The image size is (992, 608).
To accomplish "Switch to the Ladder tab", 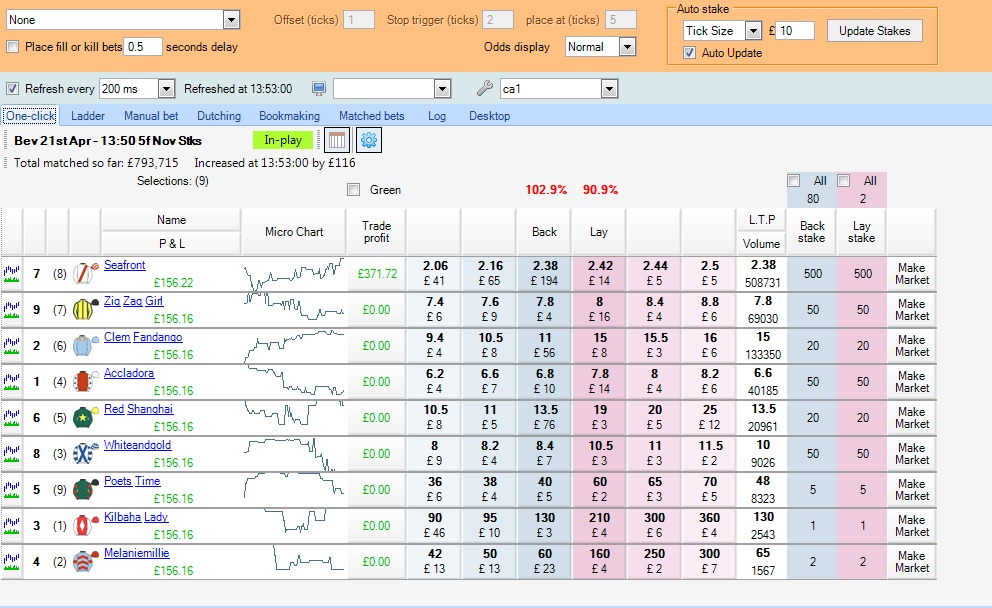I will tap(88, 116).
